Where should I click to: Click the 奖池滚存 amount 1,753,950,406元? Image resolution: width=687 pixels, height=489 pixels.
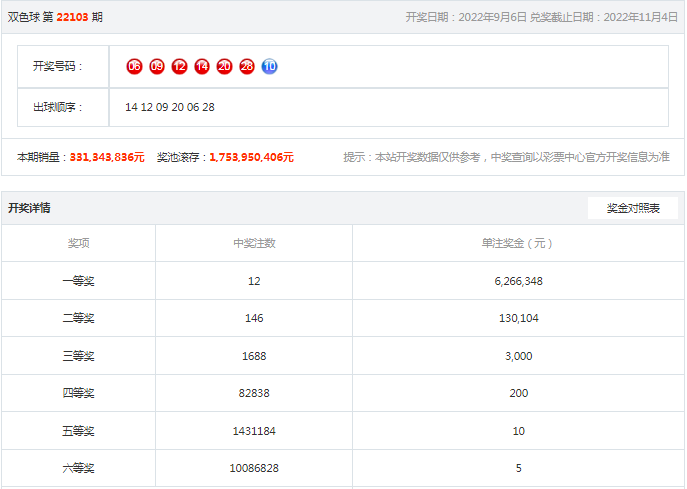pos(251,157)
